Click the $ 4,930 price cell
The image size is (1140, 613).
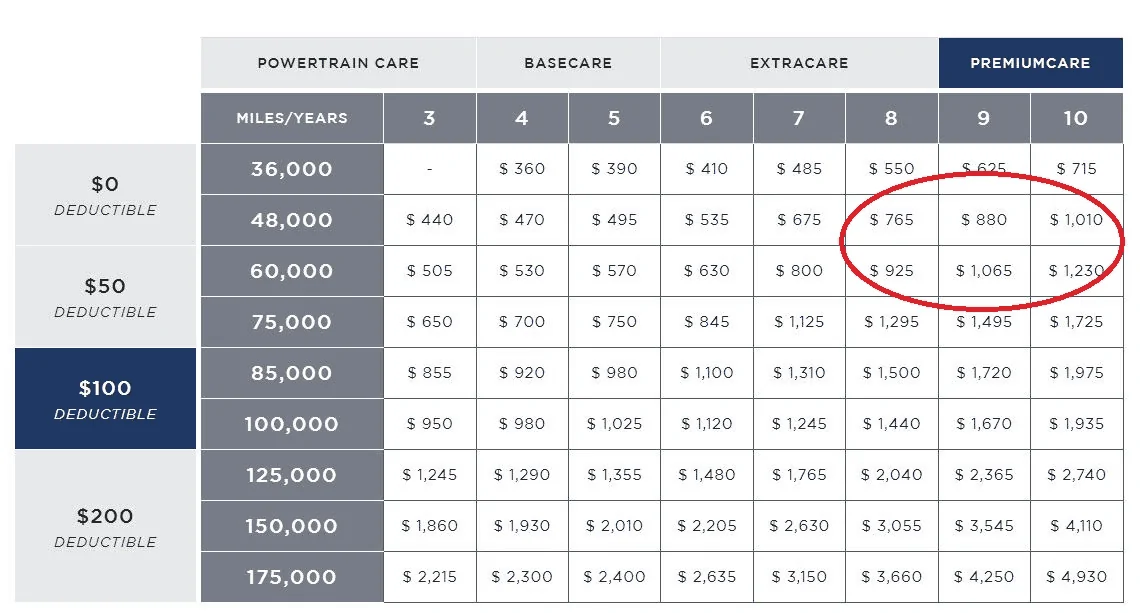1077,577
